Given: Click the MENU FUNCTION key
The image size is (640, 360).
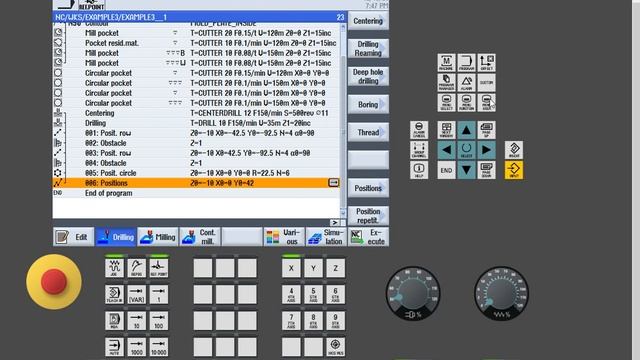Looking at the screenshot, I should click(467, 102).
